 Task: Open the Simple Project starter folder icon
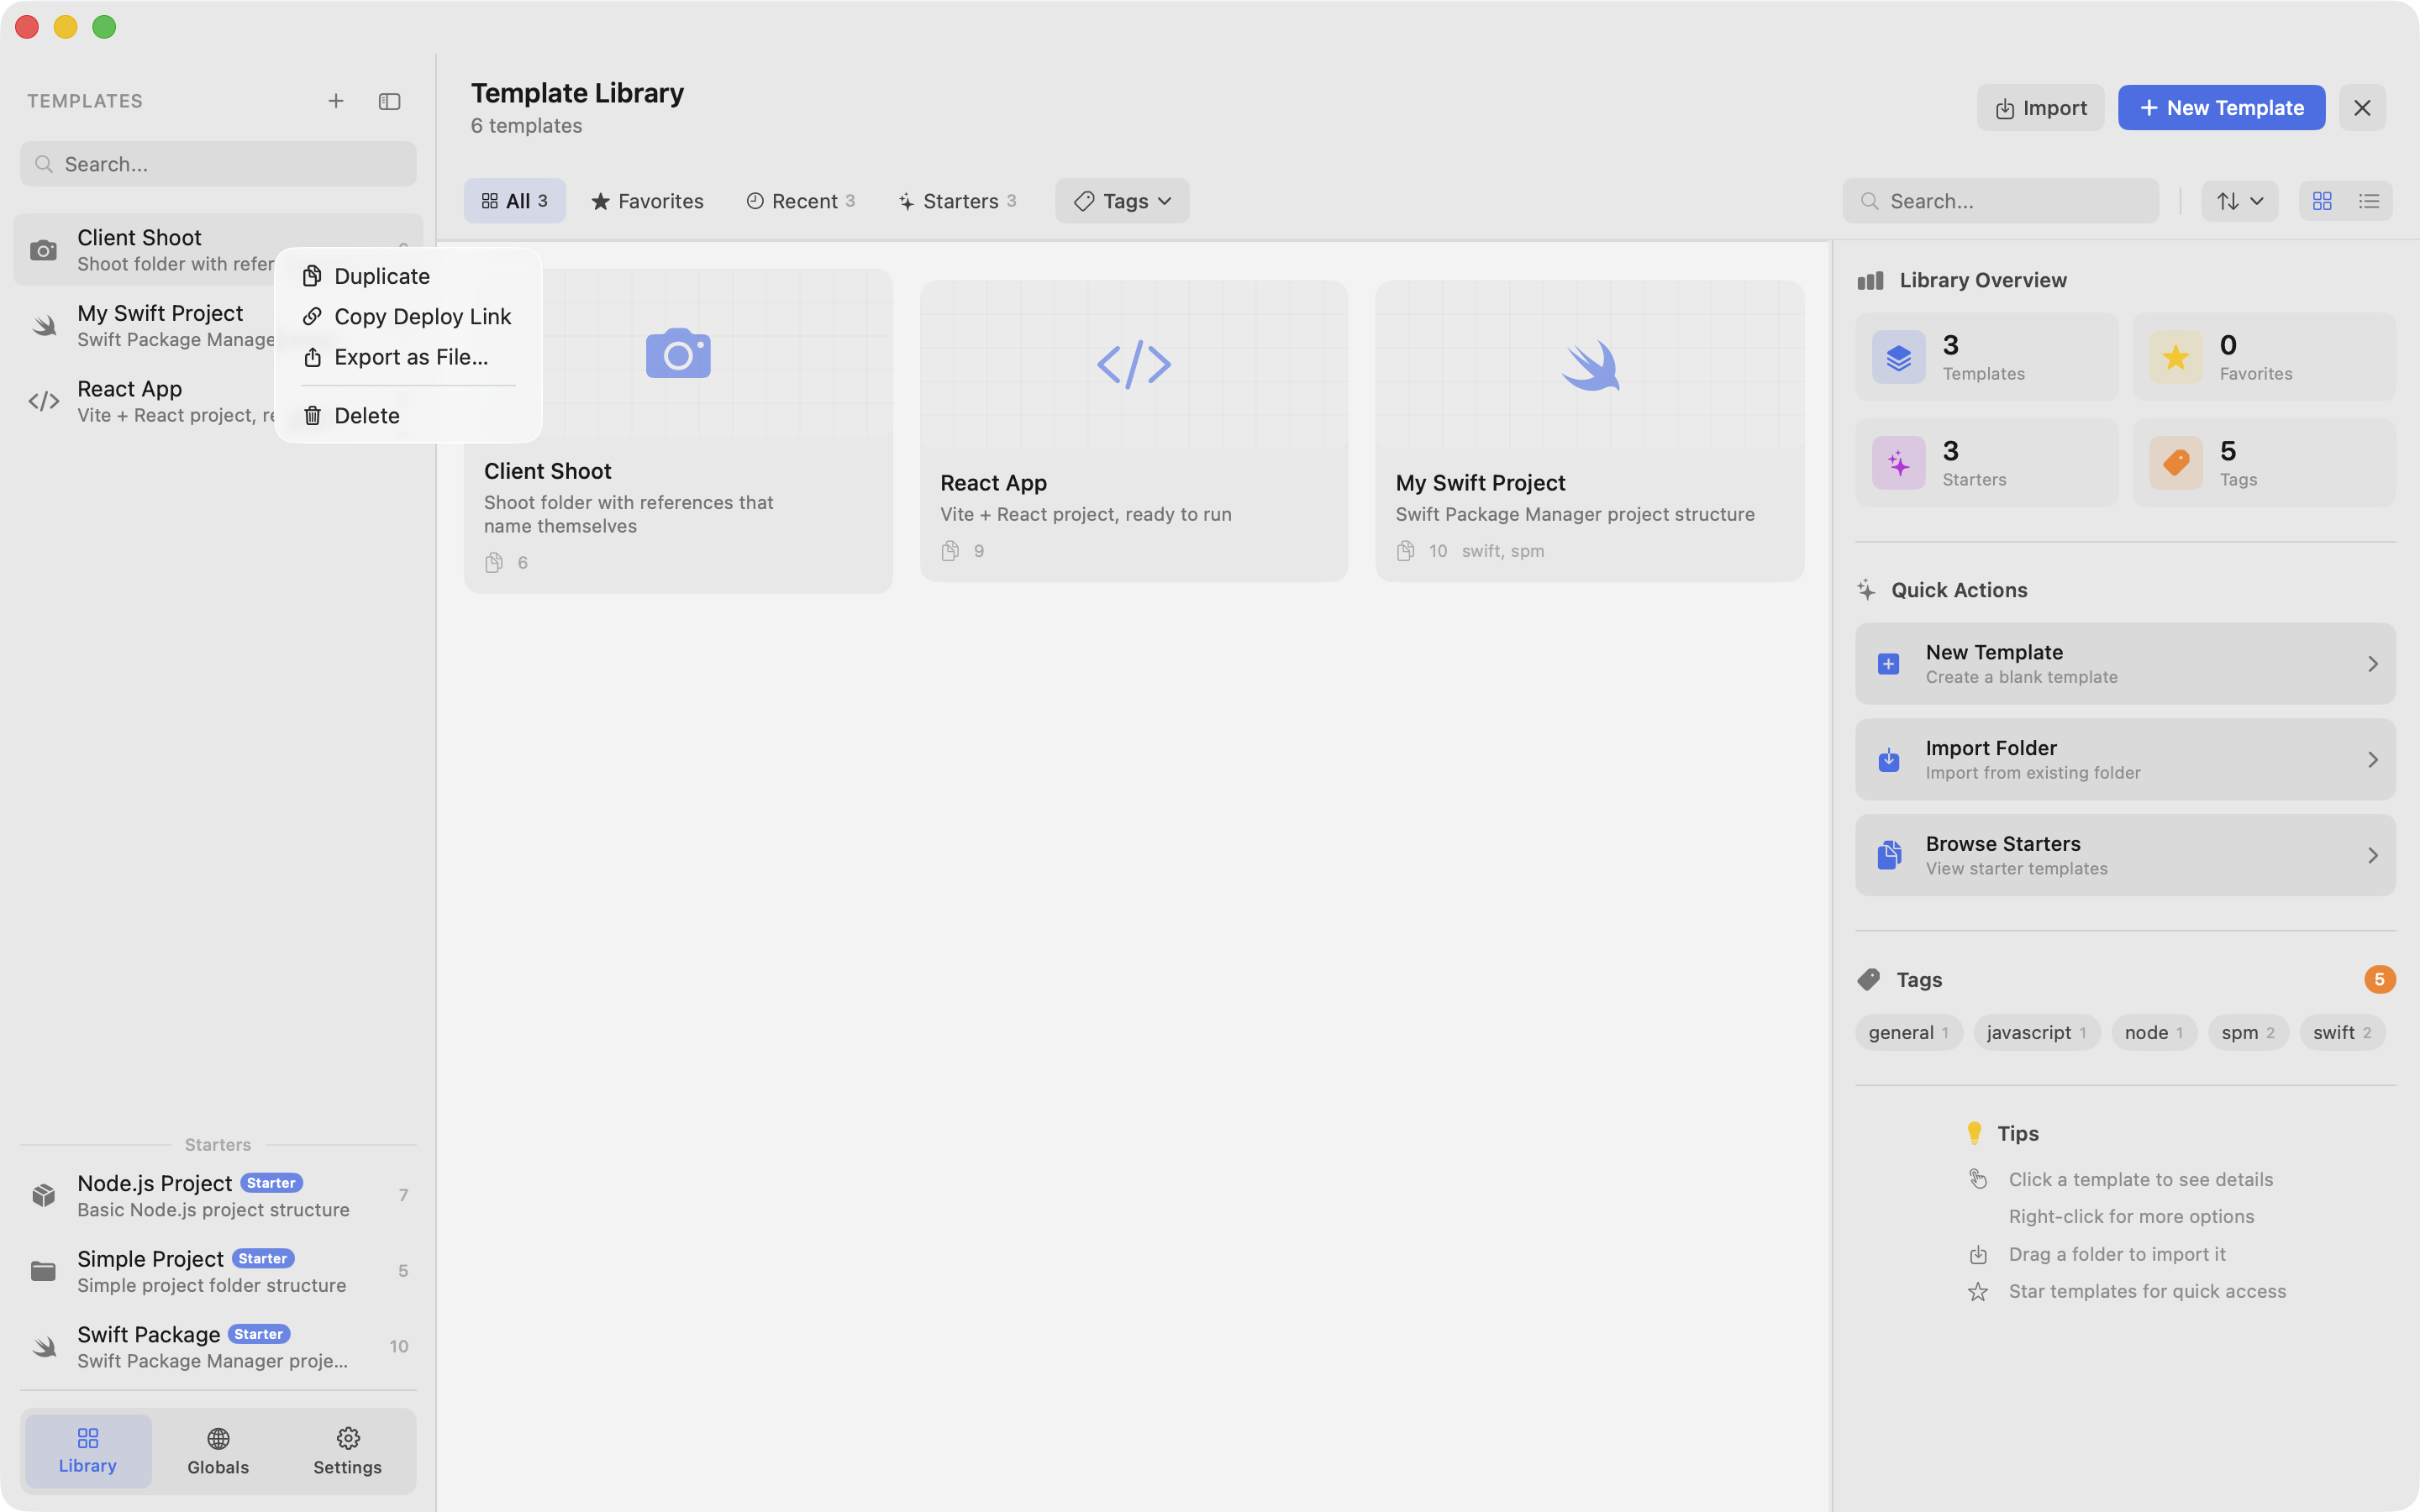pyautogui.click(x=43, y=1271)
